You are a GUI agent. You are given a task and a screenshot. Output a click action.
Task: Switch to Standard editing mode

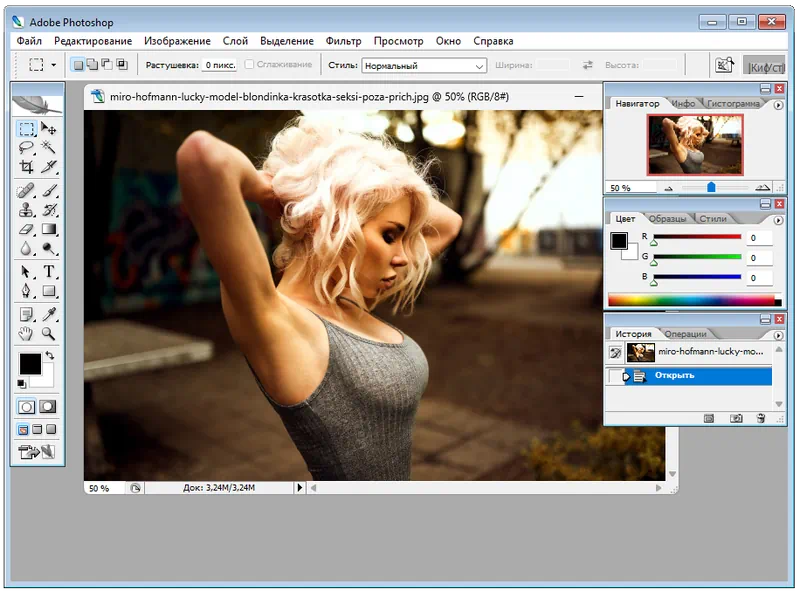[x=27, y=407]
